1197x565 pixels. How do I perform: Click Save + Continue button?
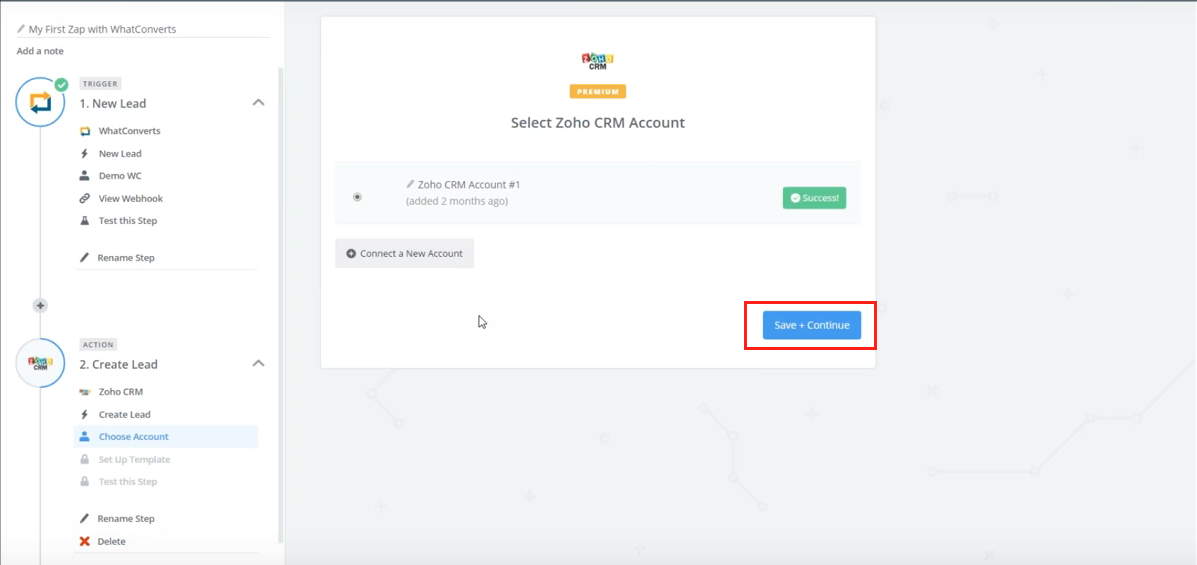click(x=811, y=325)
